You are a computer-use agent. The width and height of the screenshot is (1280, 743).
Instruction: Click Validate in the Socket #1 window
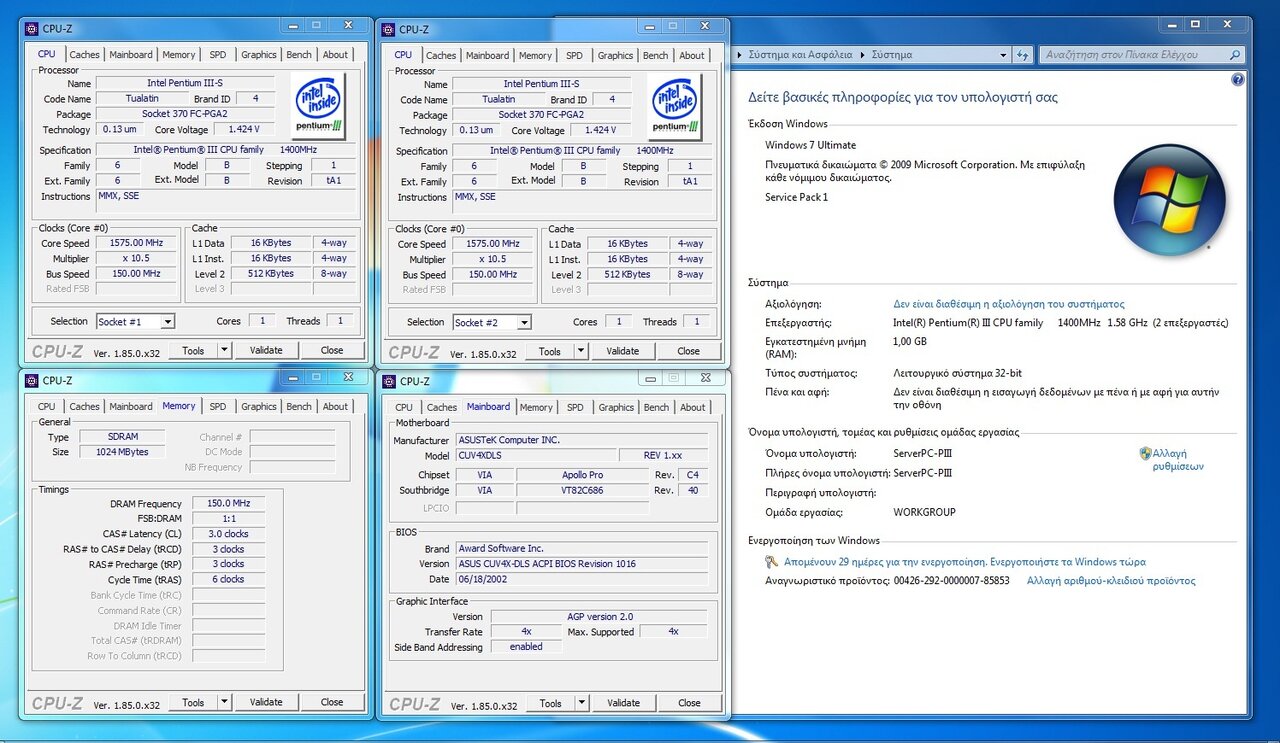tap(266, 350)
